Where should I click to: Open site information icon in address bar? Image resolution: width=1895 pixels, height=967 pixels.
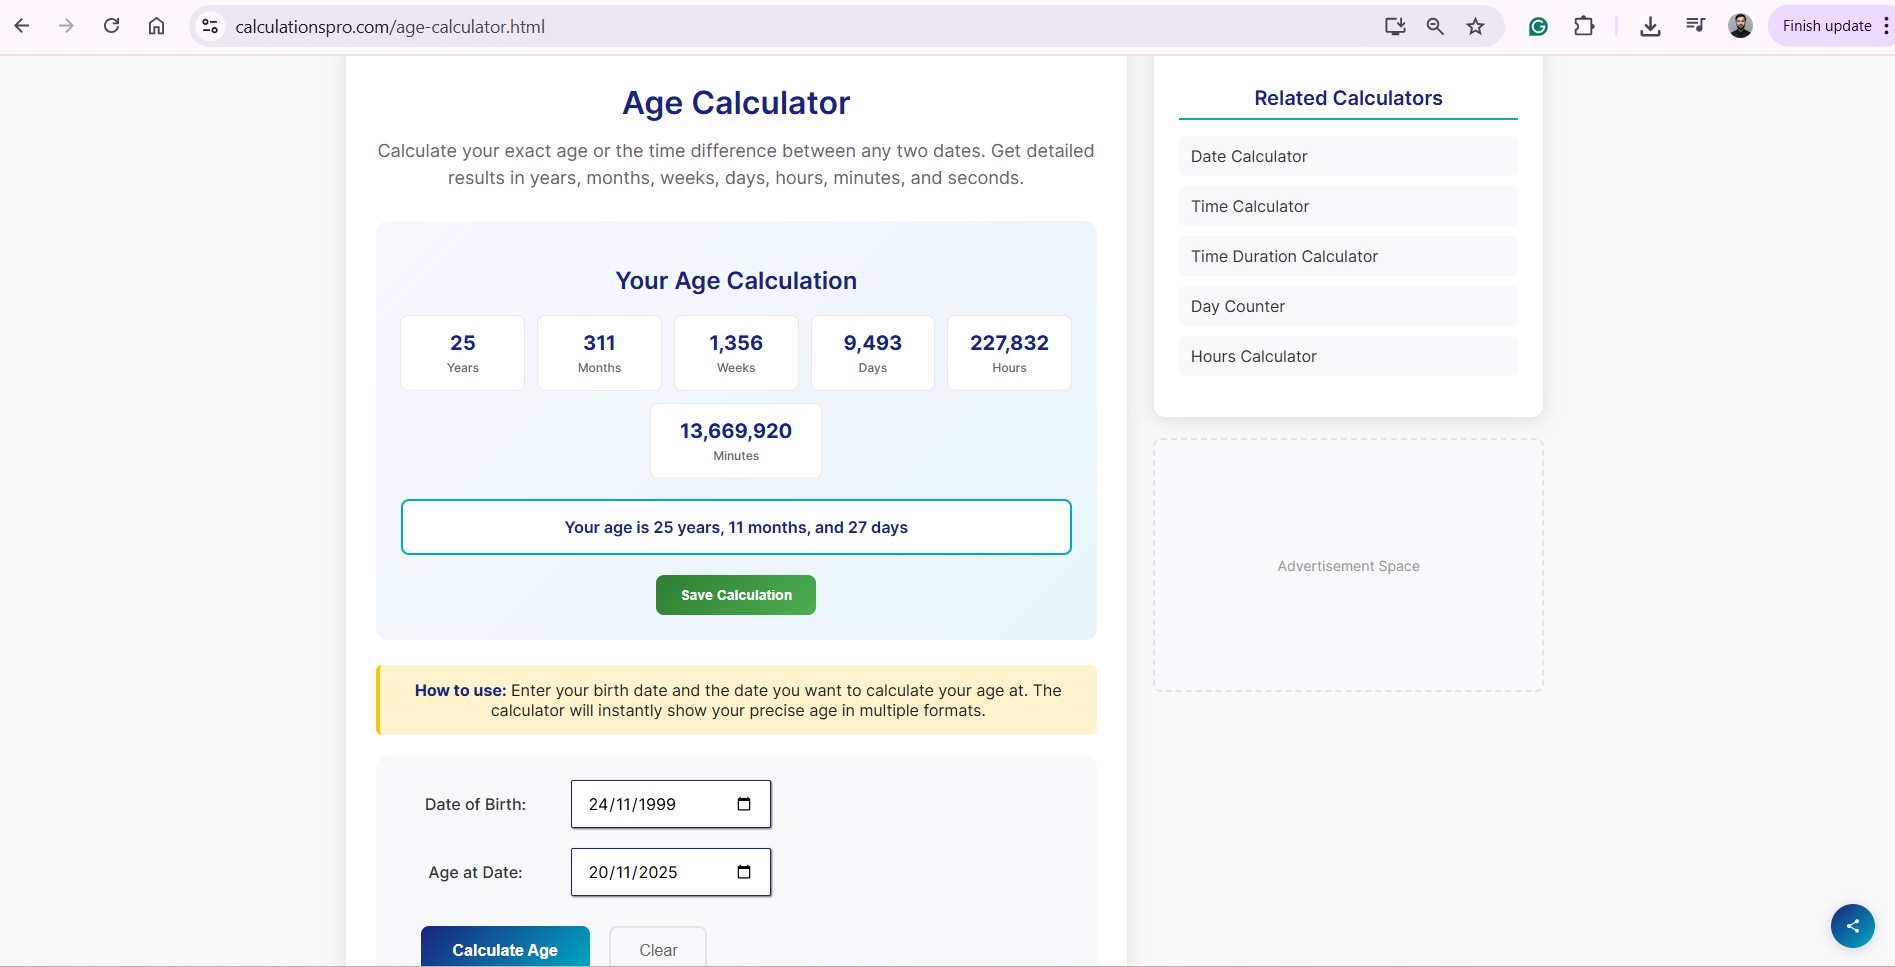coord(210,26)
